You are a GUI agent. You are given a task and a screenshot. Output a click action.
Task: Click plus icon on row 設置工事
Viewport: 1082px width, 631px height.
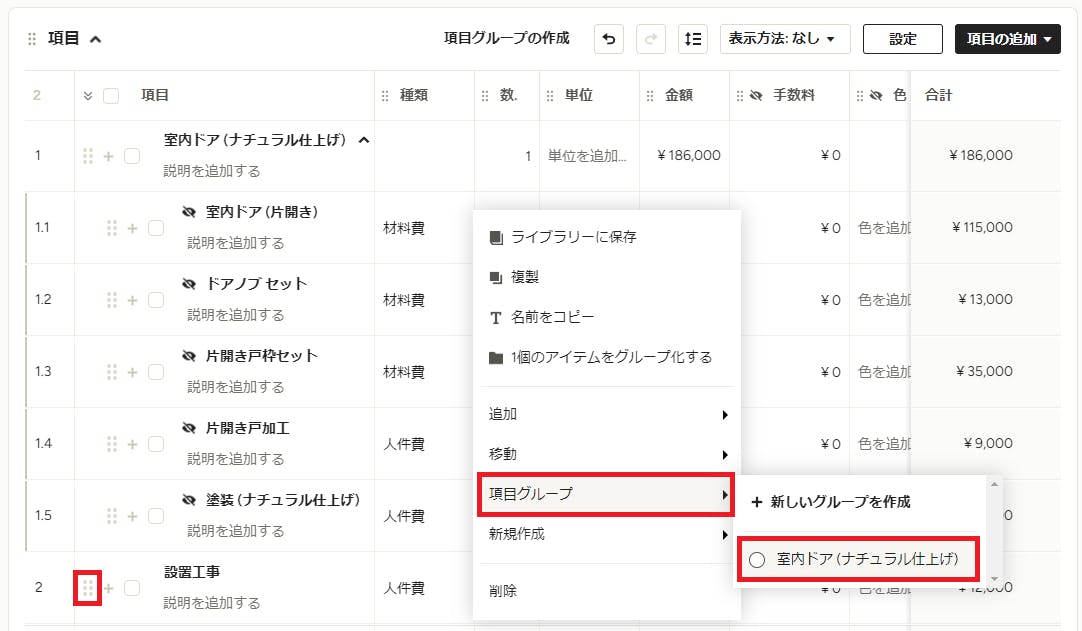click(108, 588)
